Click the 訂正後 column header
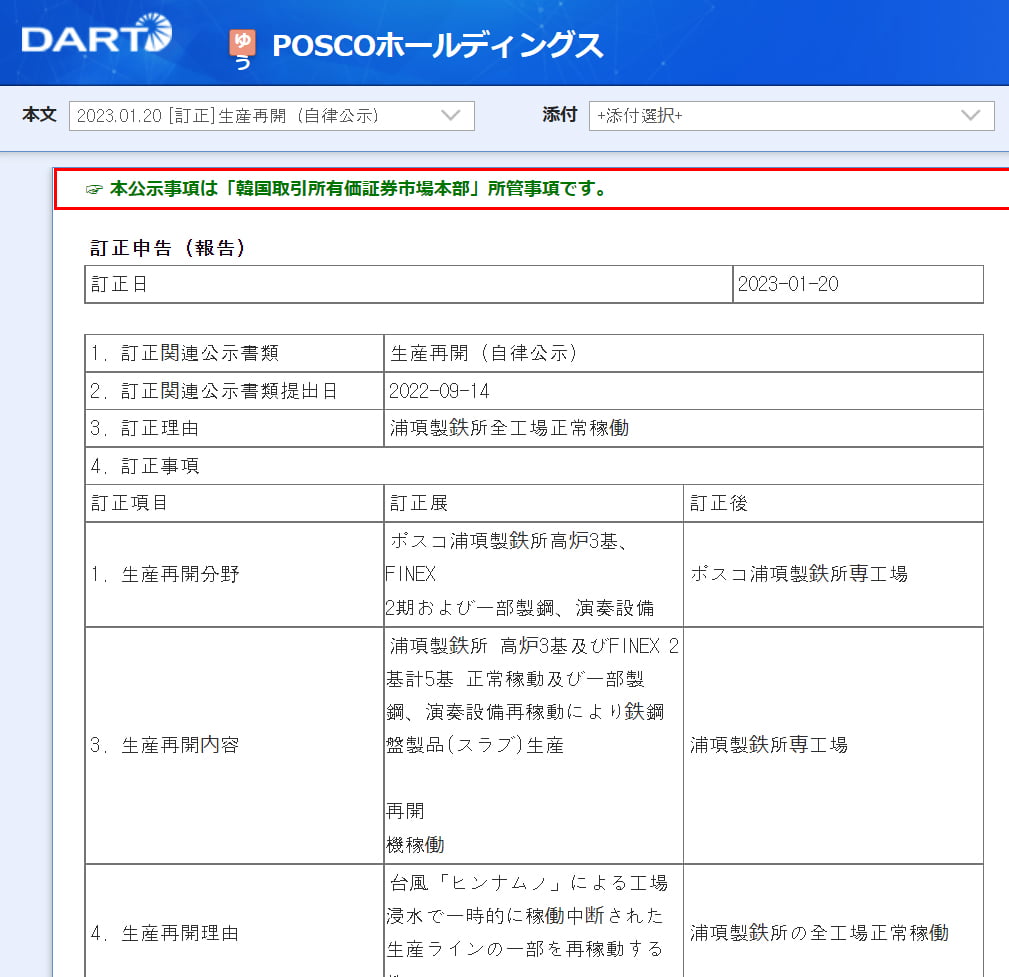The height and width of the screenshot is (977, 1009). (833, 503)
